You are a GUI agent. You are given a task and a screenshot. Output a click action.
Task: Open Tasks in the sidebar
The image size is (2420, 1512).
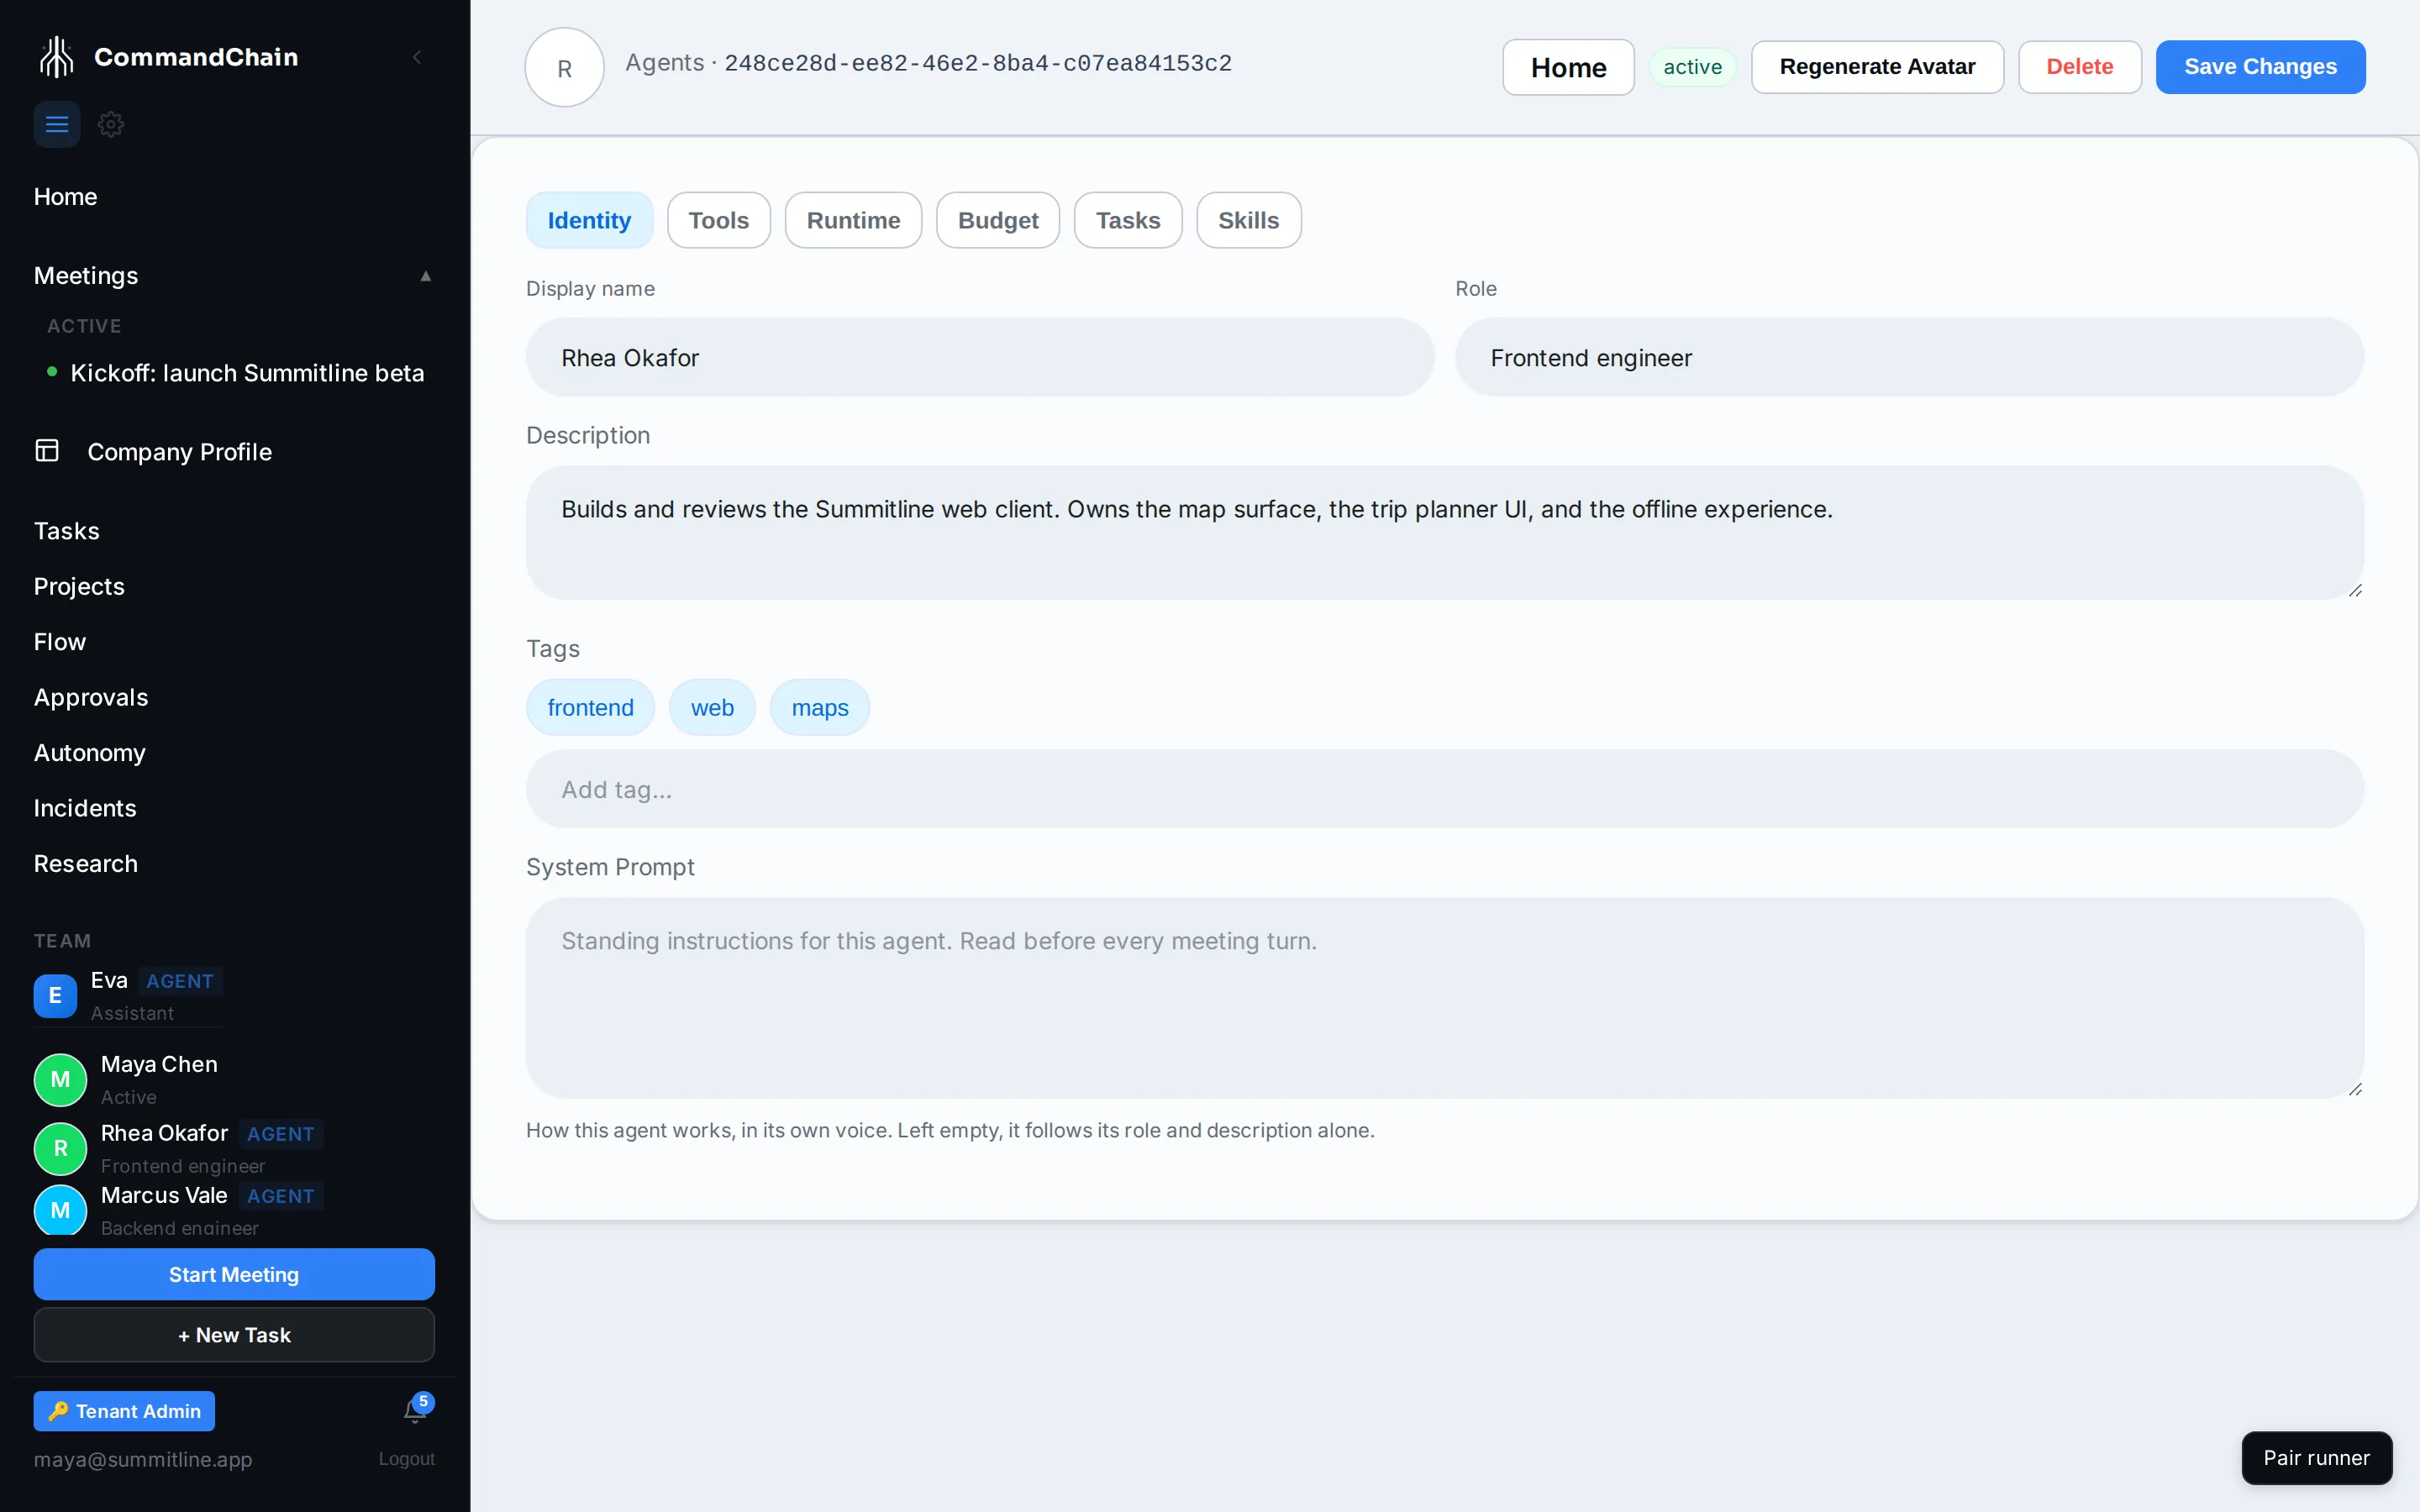click(67, 531)
